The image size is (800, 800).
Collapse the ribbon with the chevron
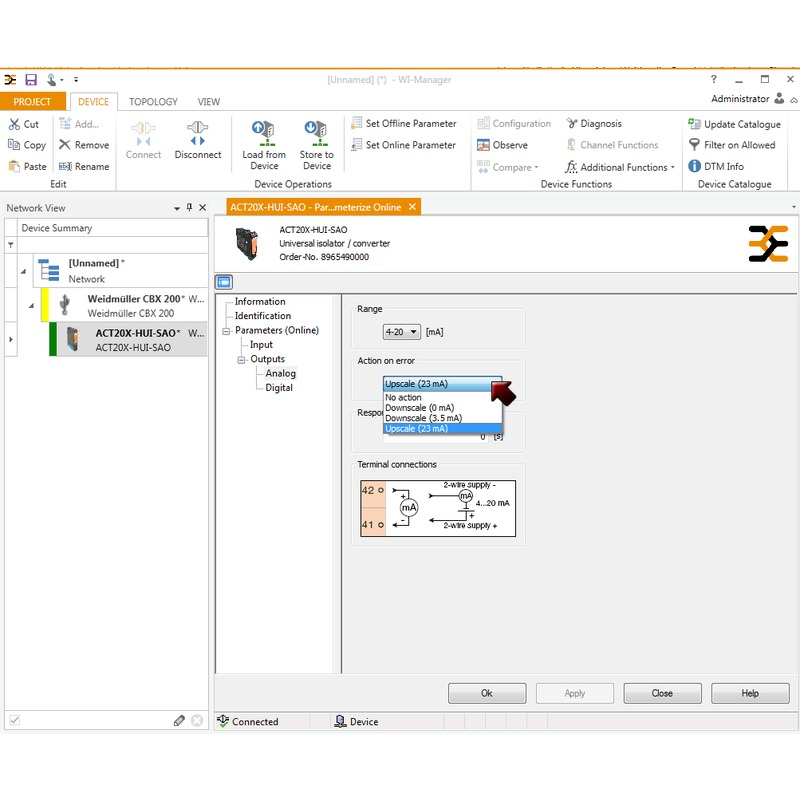pos(793,101)
